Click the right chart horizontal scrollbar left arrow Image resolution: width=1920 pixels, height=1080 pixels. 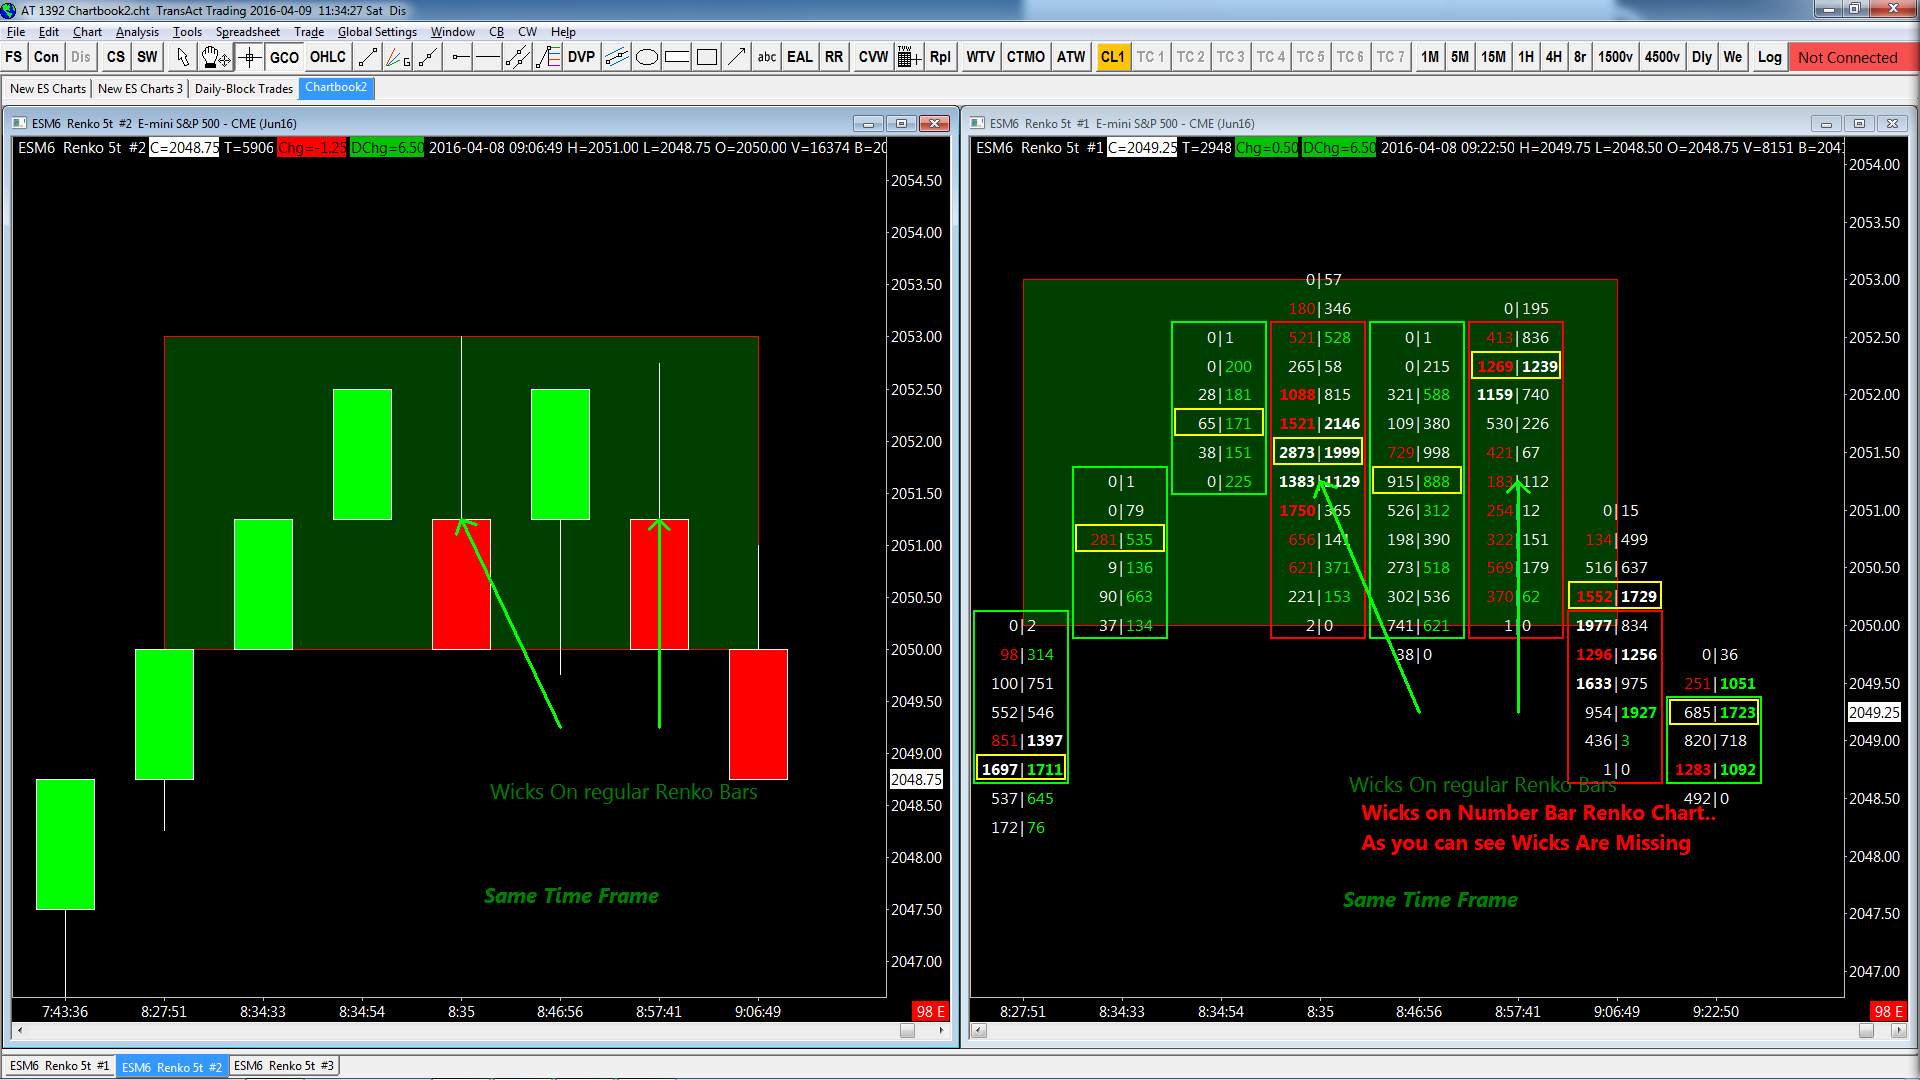[x=979, y=1030]
